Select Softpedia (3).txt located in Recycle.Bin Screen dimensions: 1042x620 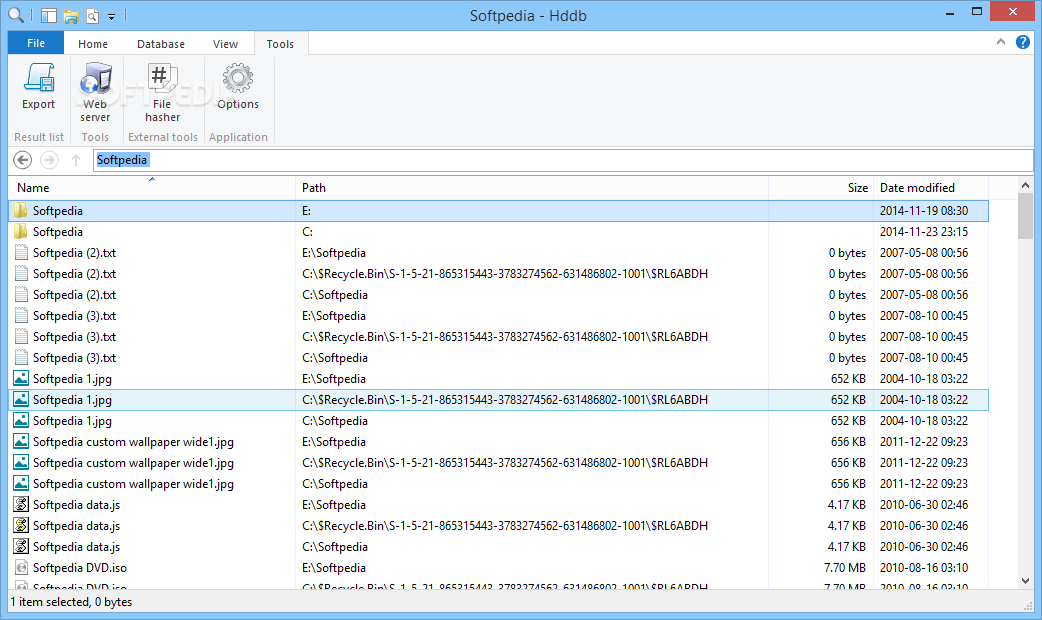click(x=498, y=337)
